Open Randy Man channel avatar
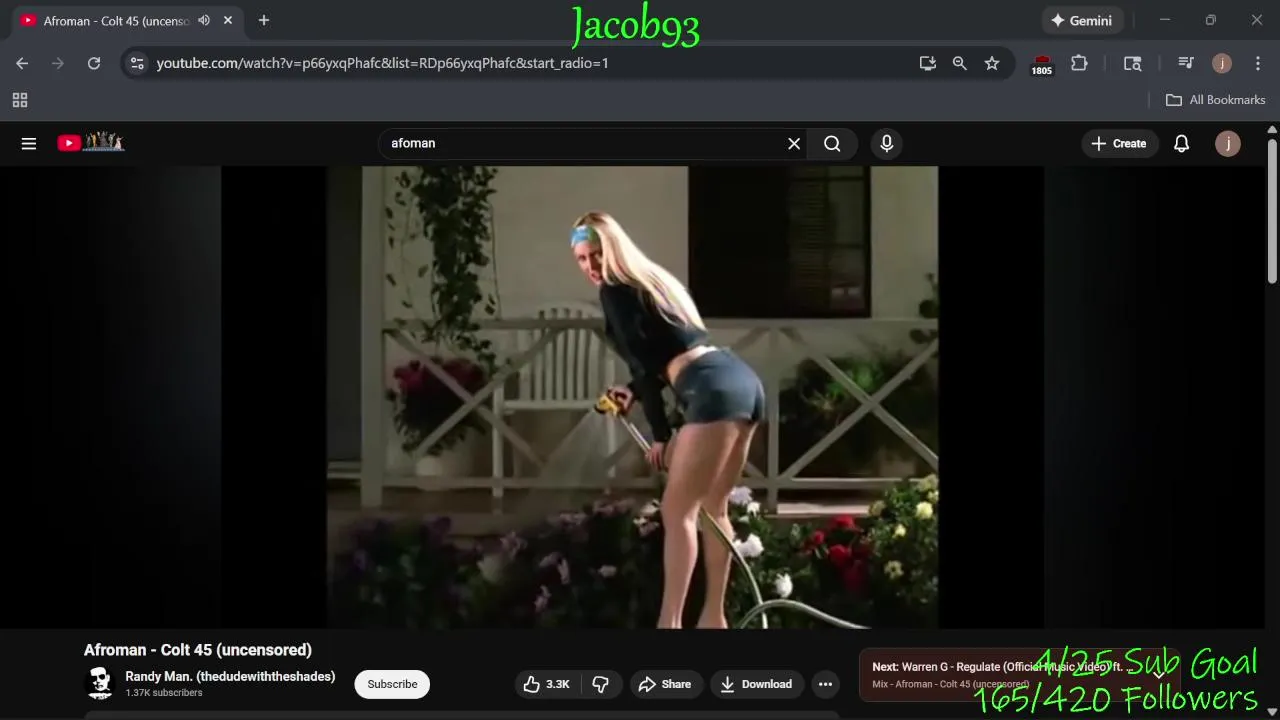This screenshot has height=720, width=1280. (x=100, y=684)
